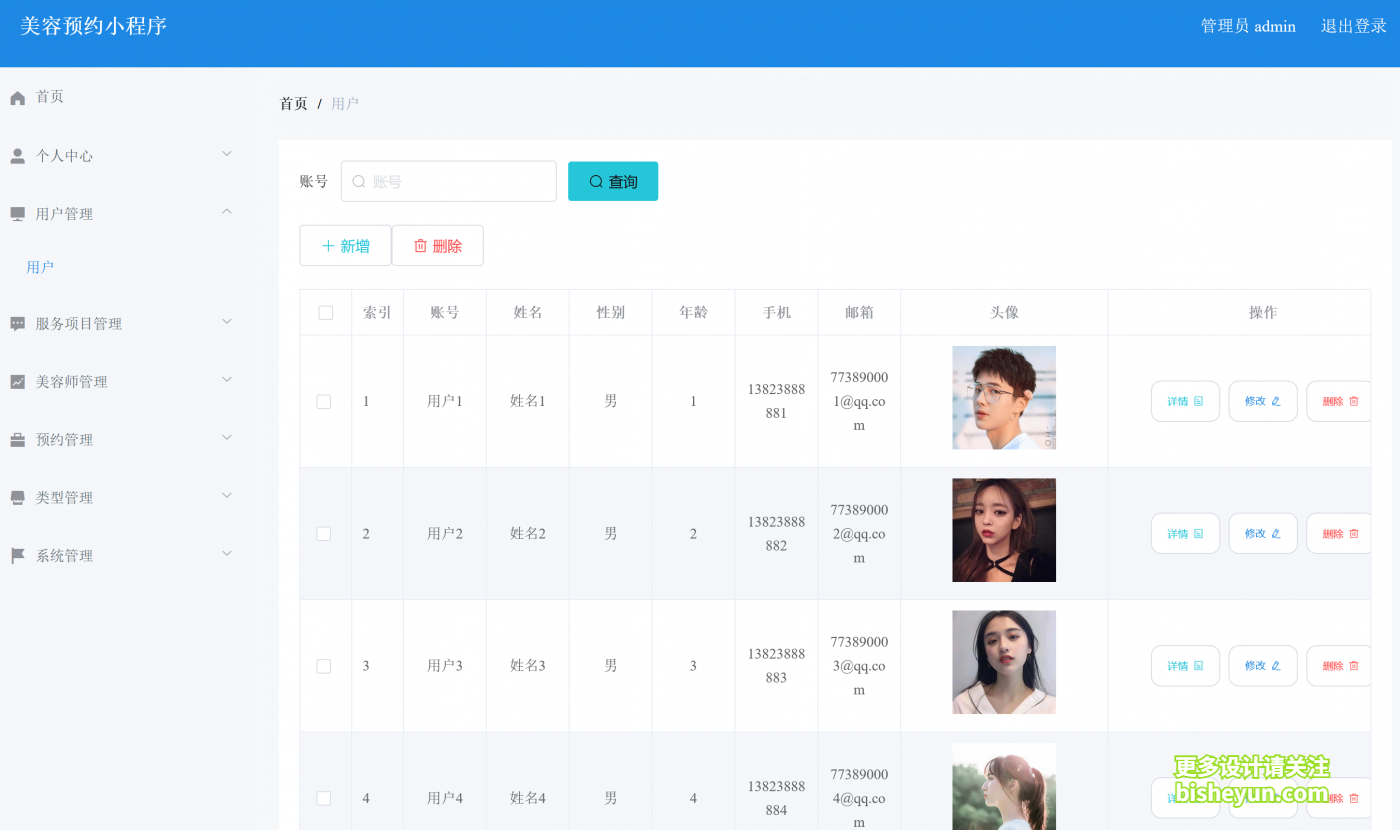The width and height of the screenshot is (1400, 830).
Task: Click the trash icon on top 删除 button
Action: [420, 246]
